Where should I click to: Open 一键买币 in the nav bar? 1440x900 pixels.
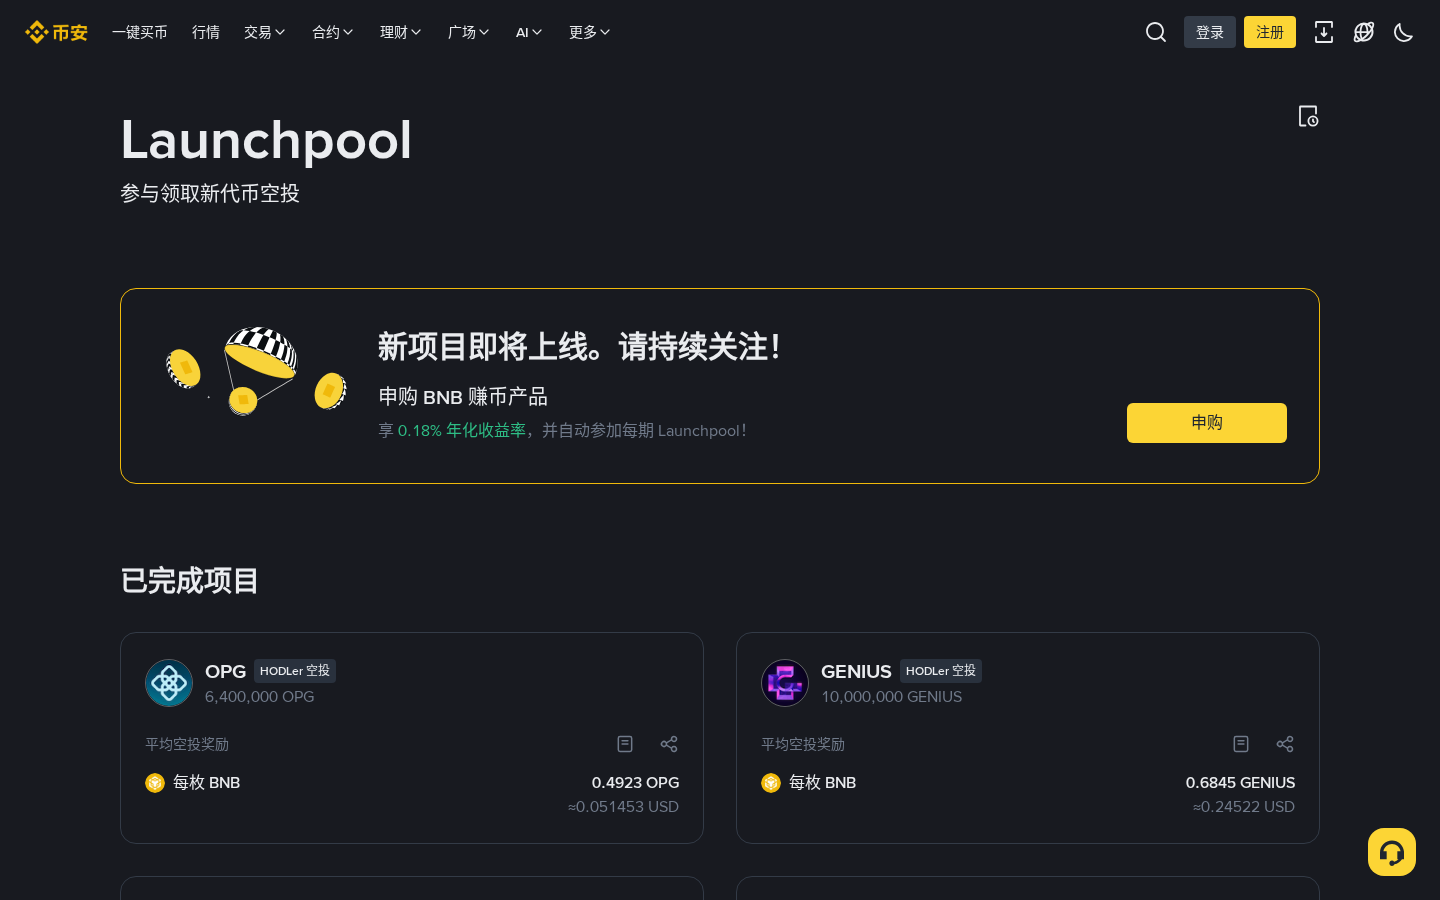(140, 32)
